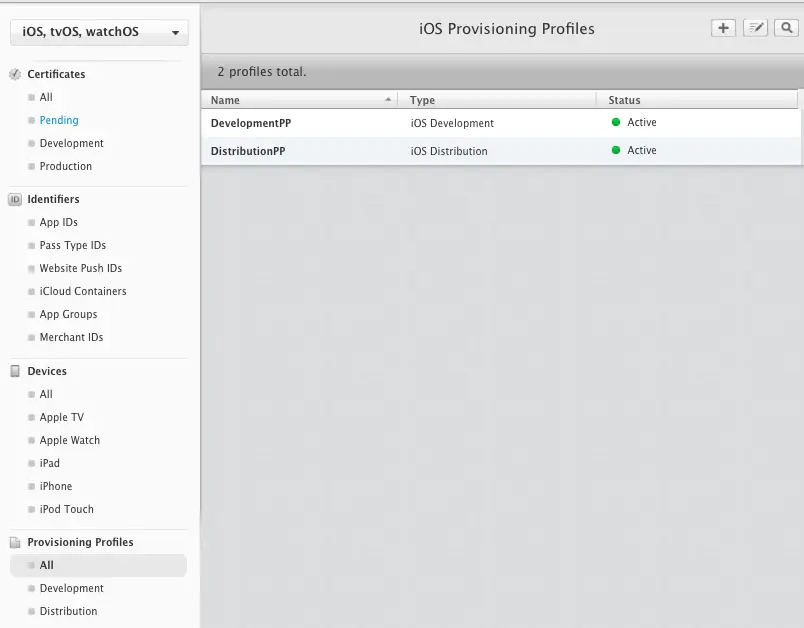Click the Identifiers section heading

coord(53,199)
